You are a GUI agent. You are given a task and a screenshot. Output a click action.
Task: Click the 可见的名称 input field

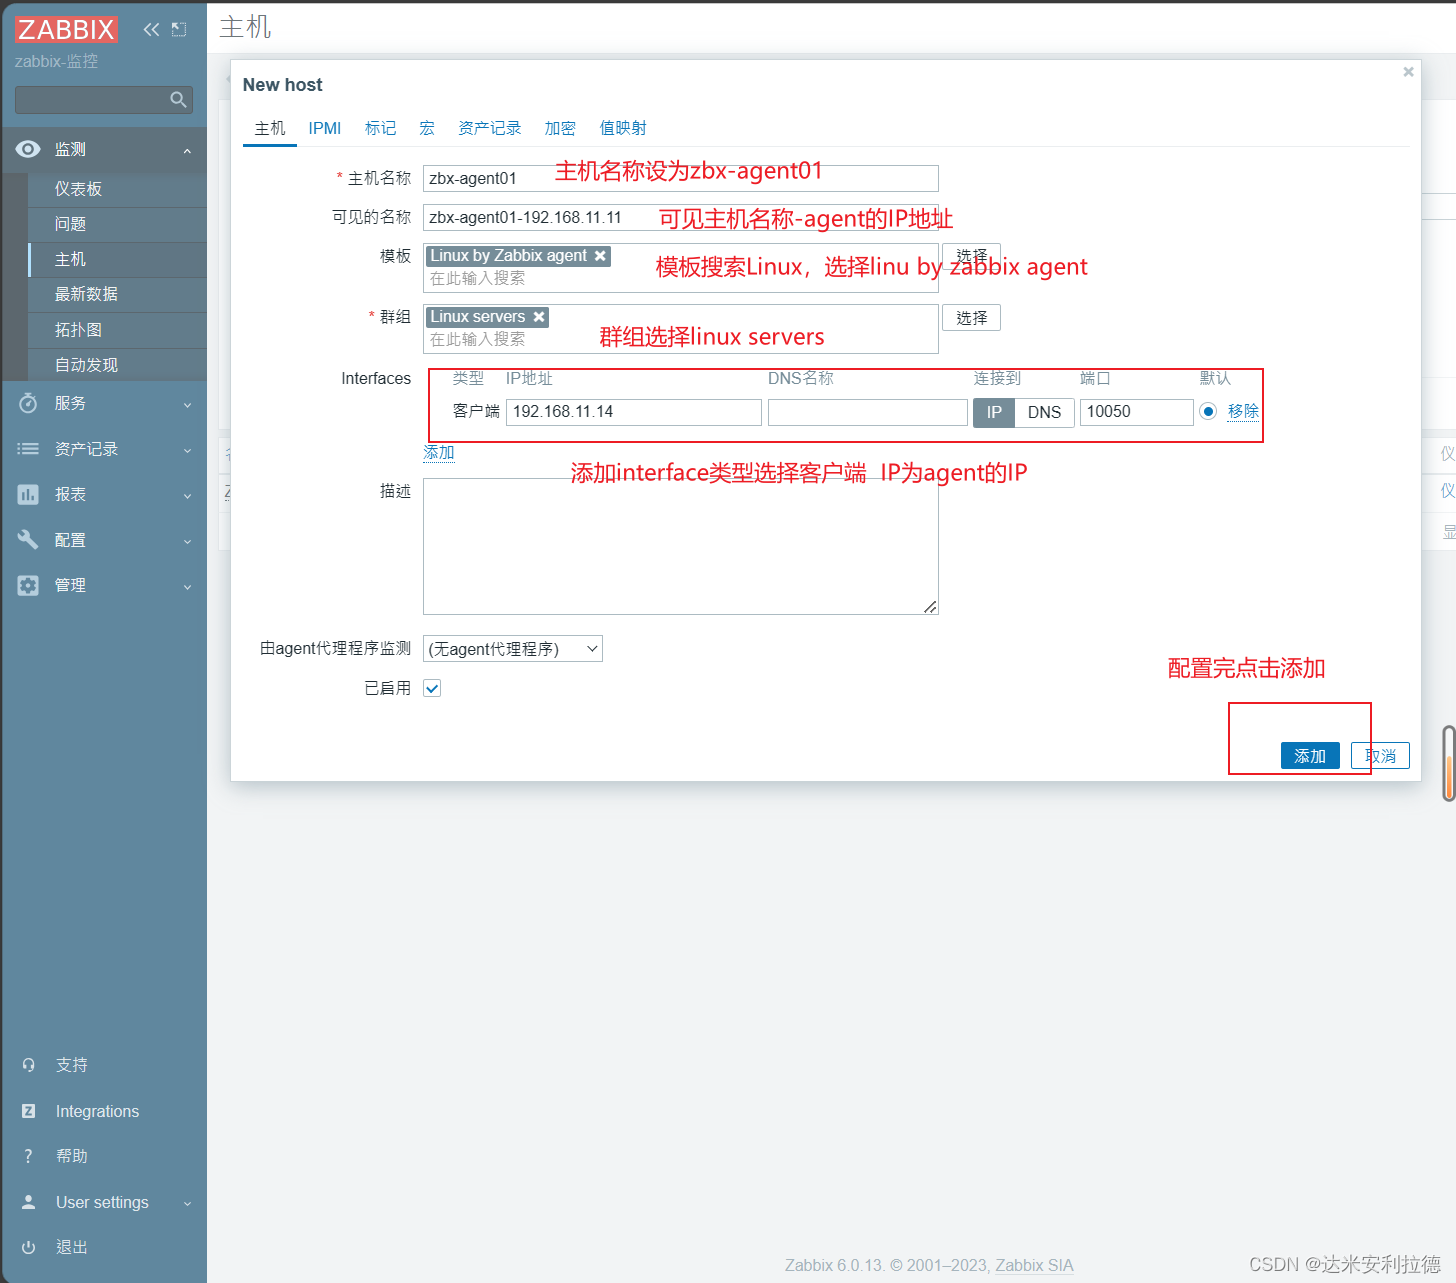coord(681,217)
